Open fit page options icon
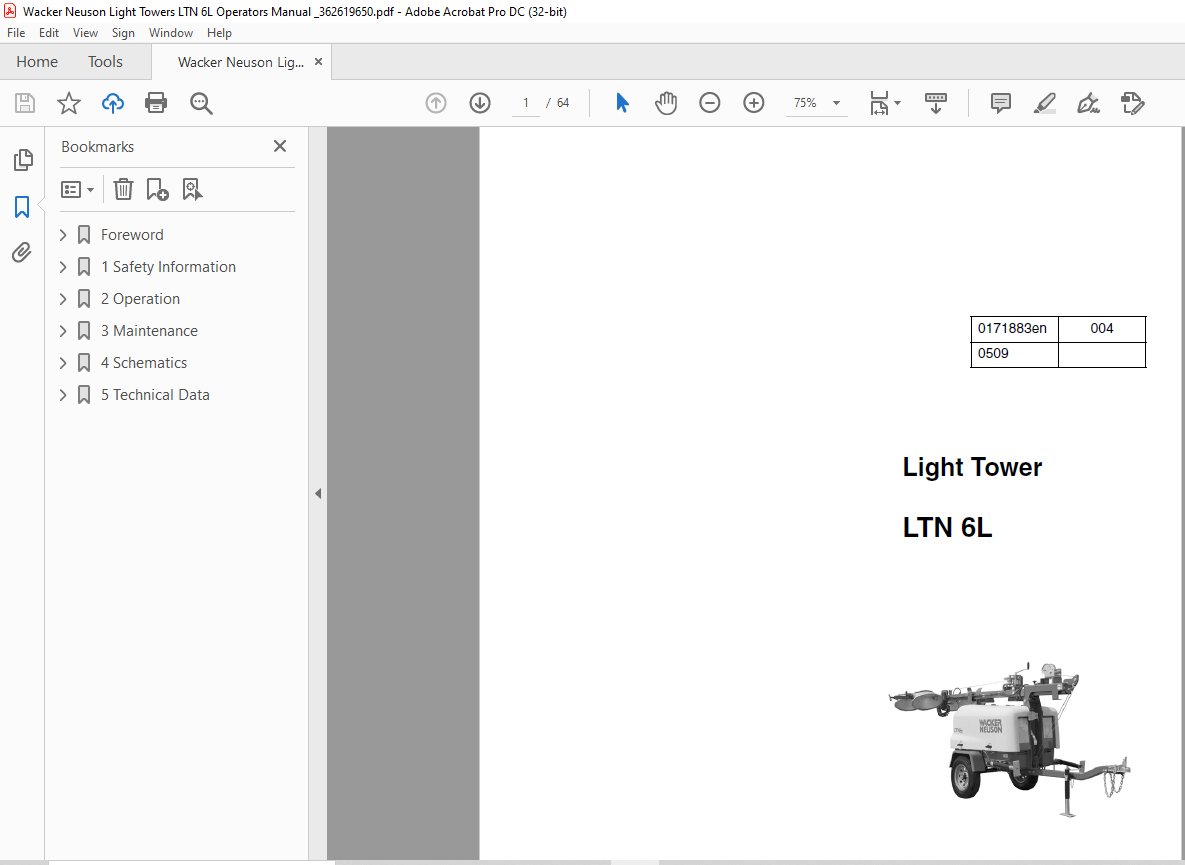This screenshot has height=865, width=1185. click(879, 103)
